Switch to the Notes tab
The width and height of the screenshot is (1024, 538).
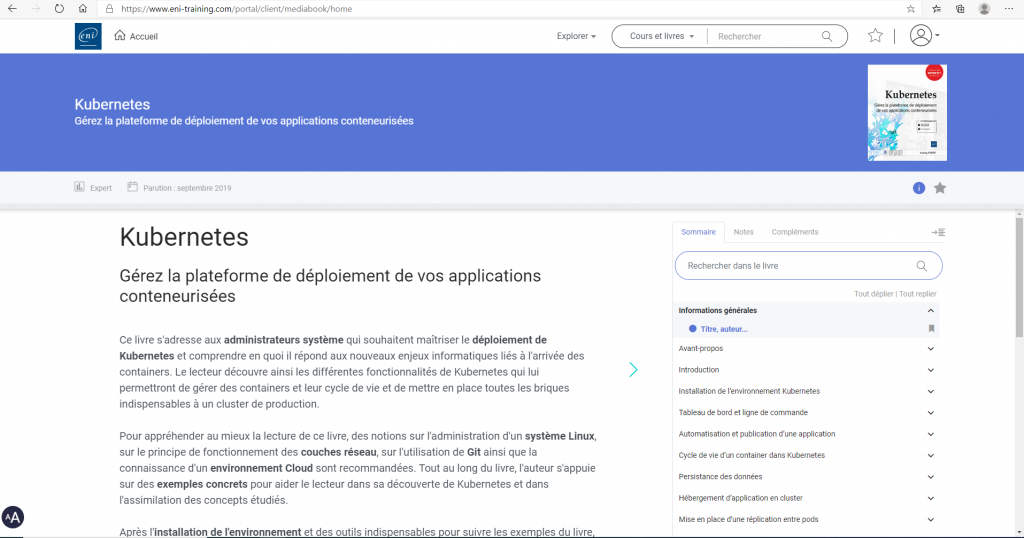743,232
